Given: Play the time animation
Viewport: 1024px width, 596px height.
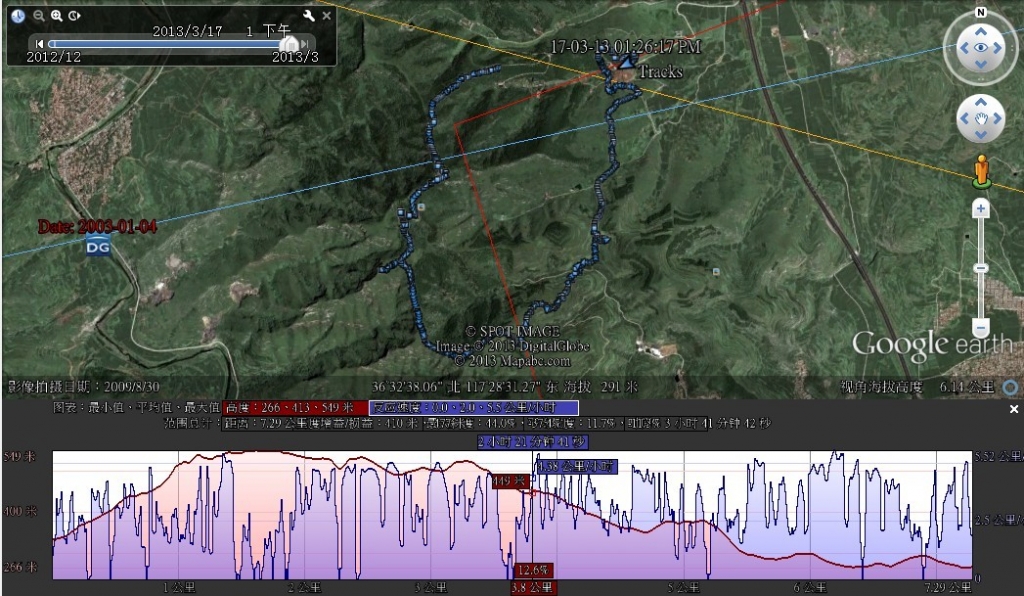Looking at the screenshot, I should point(75,16).
